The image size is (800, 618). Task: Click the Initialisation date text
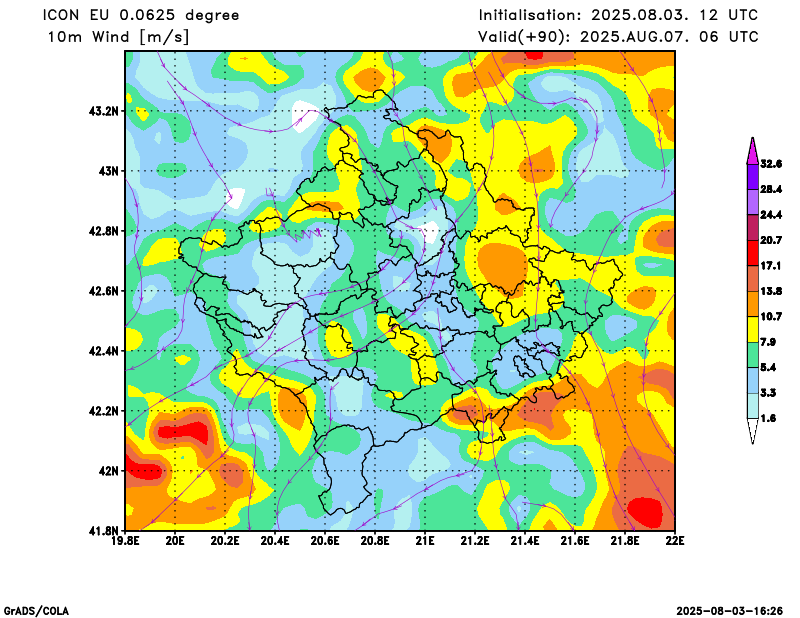(x=618, y=15)
